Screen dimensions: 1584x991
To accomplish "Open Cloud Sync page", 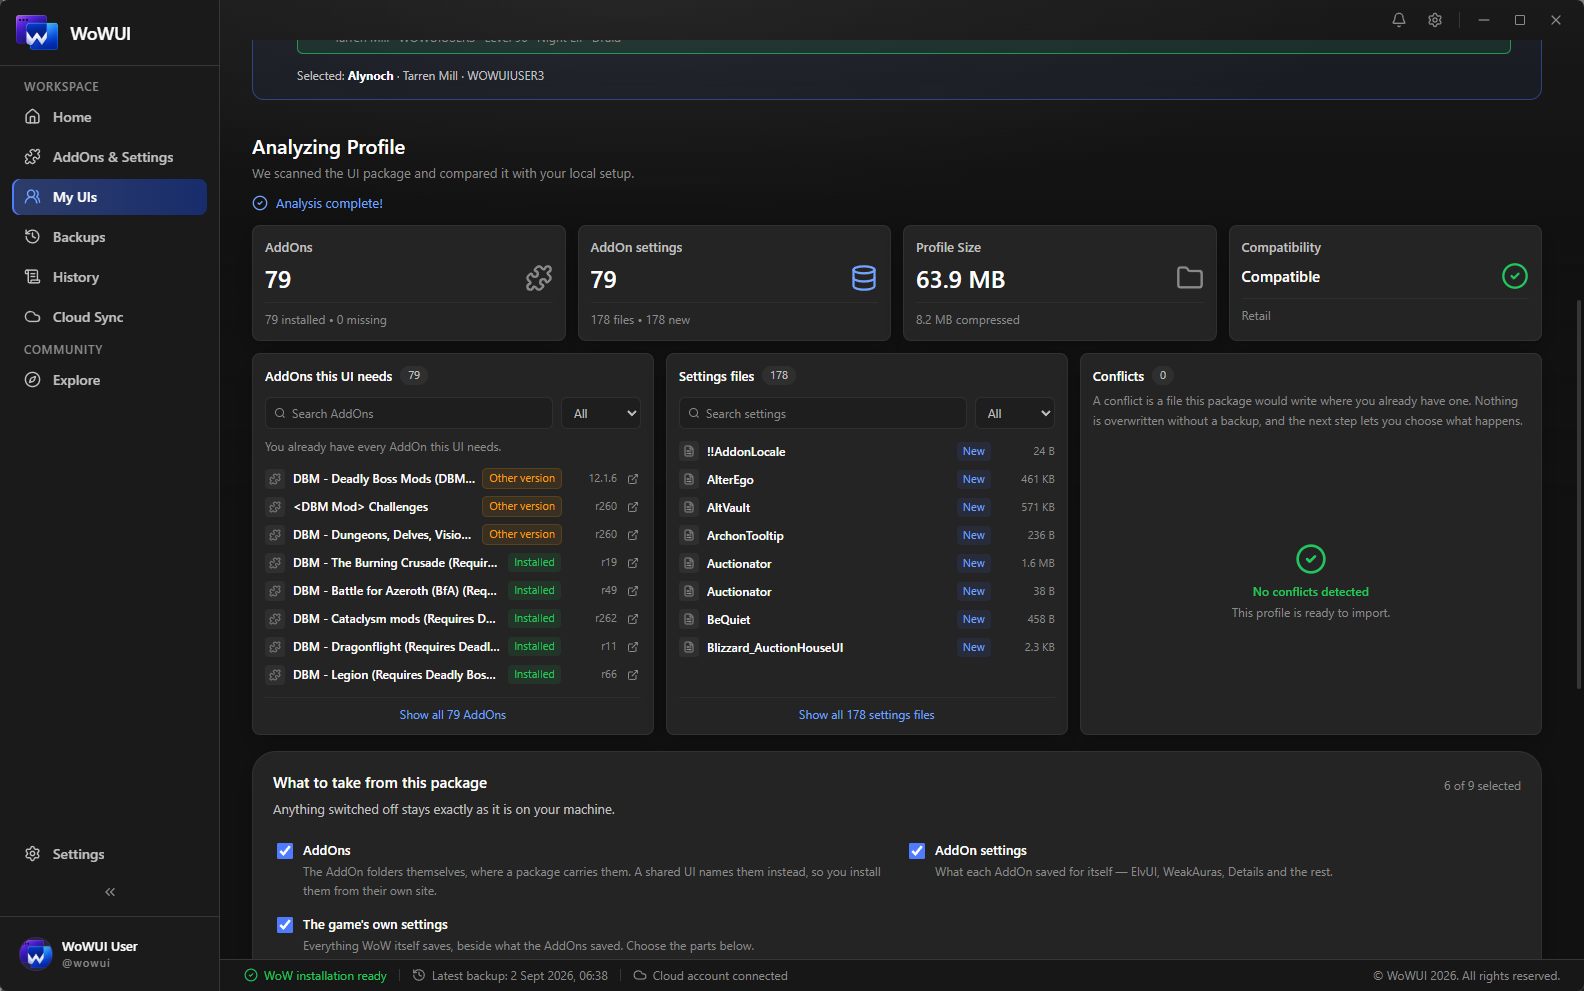I will (110, 317).
